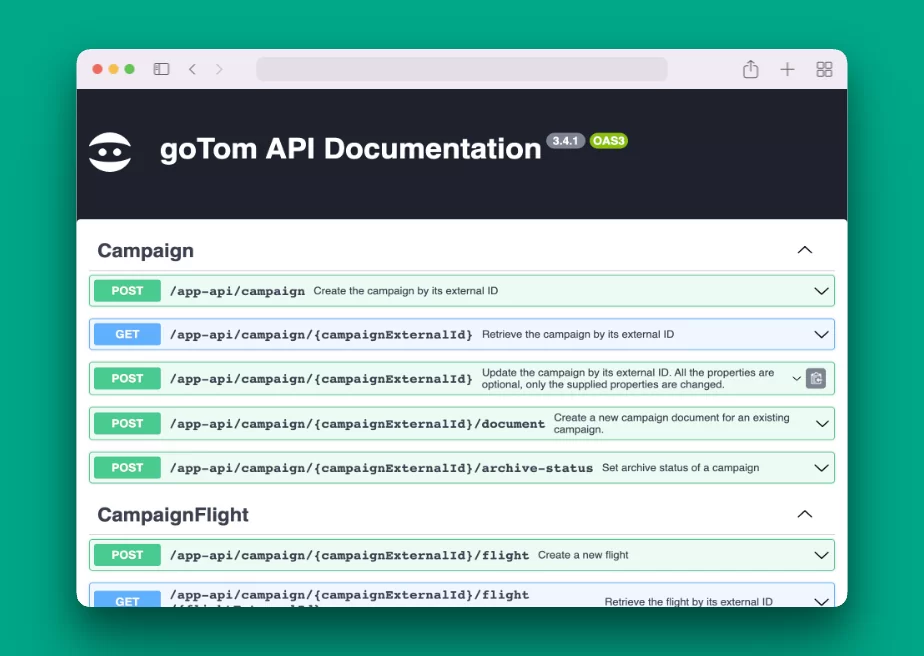
Task: Open the /document endpoint path link
Action: [357, 424]
